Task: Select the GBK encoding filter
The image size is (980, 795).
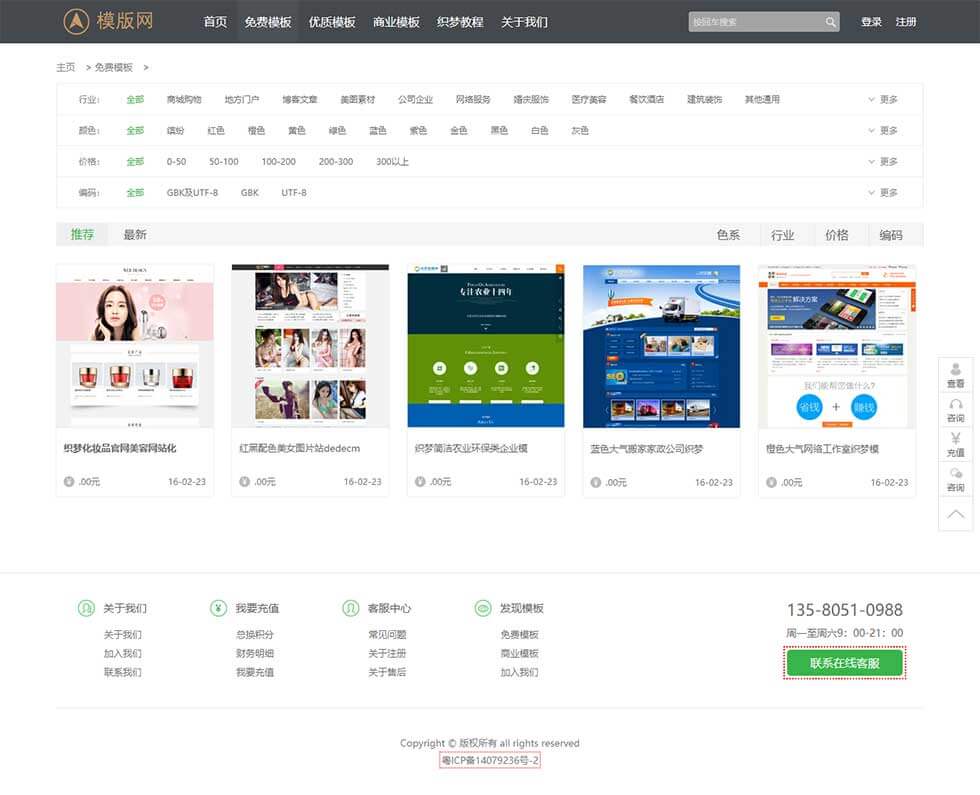Action: coord(249,193)
